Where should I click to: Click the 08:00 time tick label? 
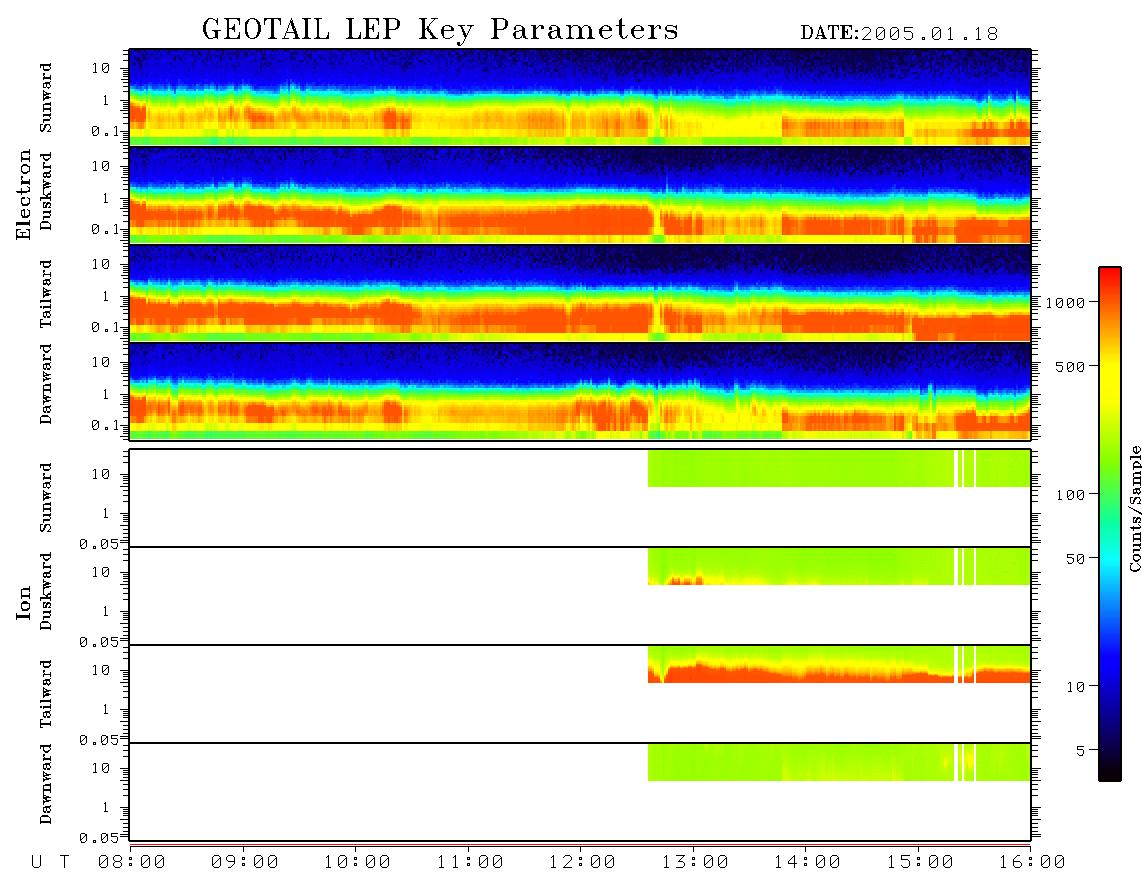pos(132,862)
